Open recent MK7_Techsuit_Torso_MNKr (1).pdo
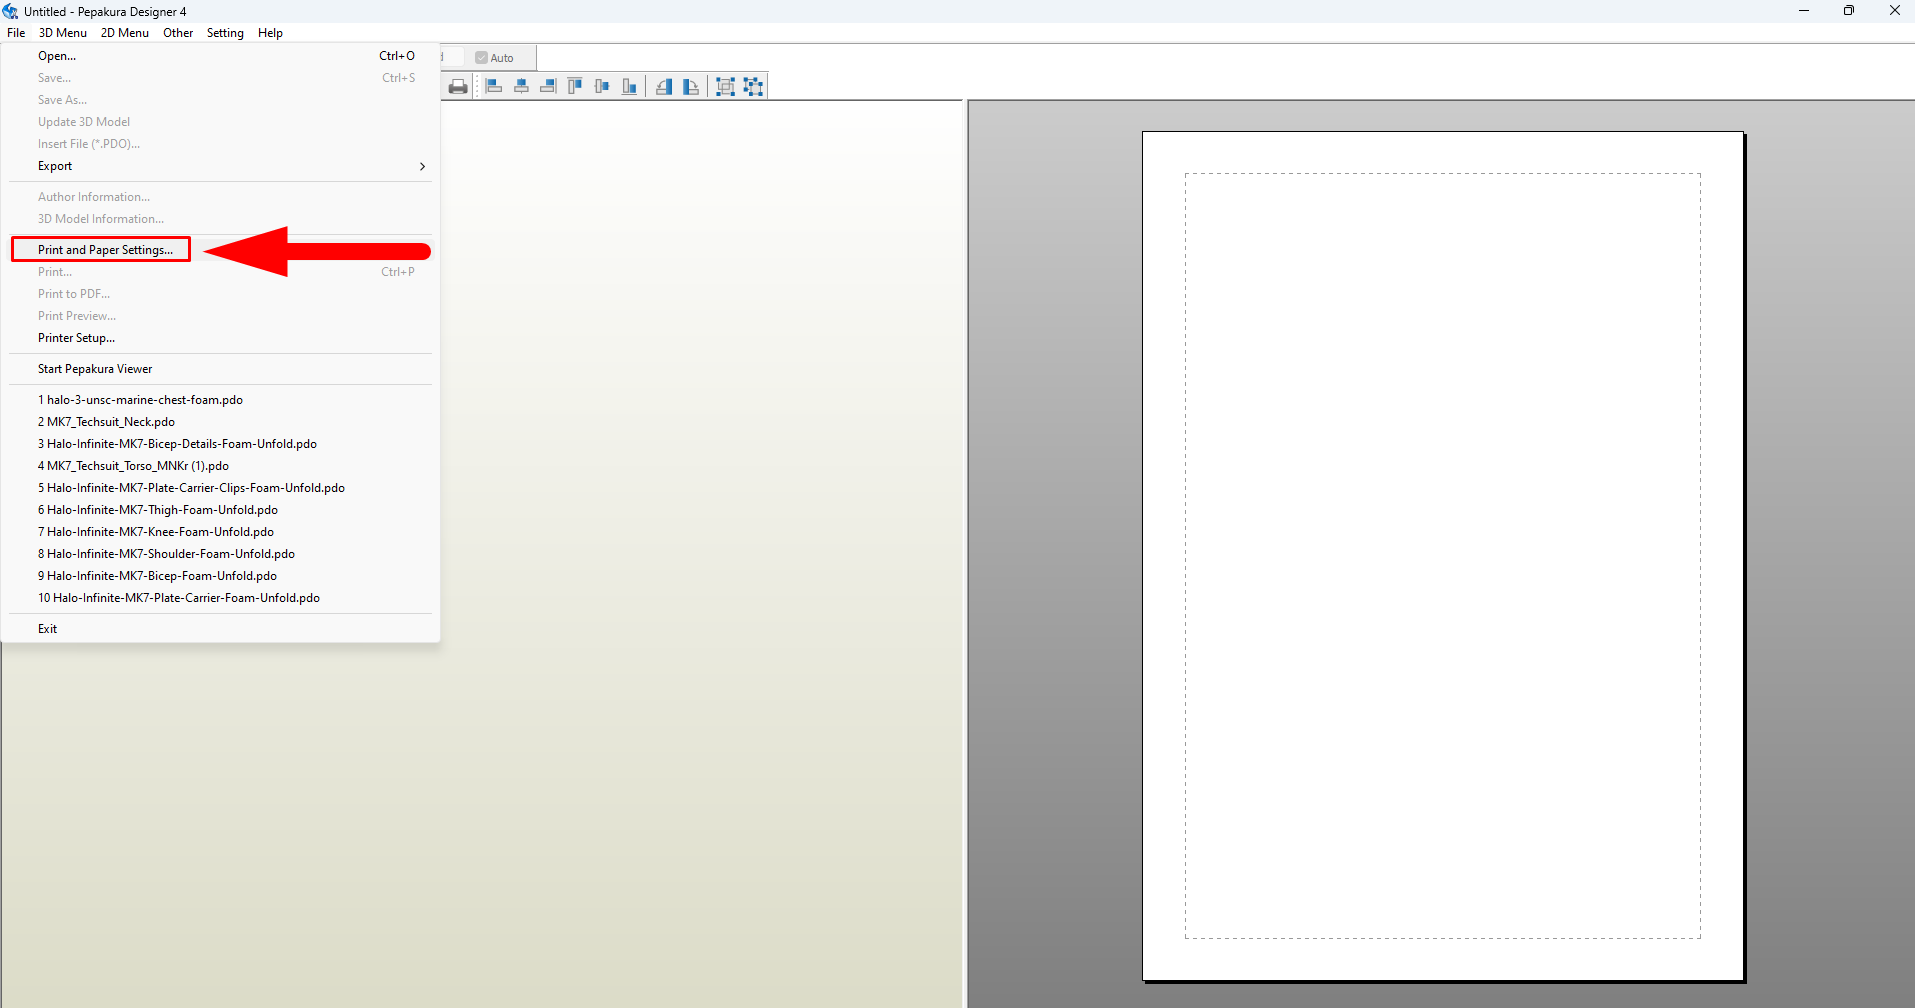 (221, 466)
